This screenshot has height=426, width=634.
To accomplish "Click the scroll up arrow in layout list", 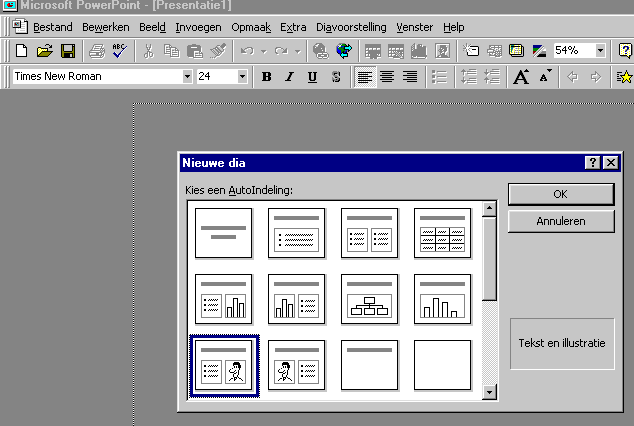I will pos(489,209).
